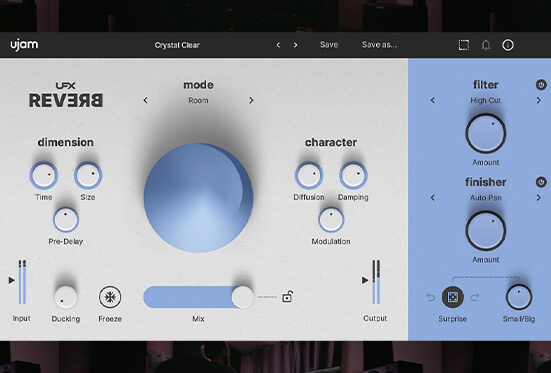Open the Crystal Clear preset name
The image size is (551, 373).
(177, 45)
